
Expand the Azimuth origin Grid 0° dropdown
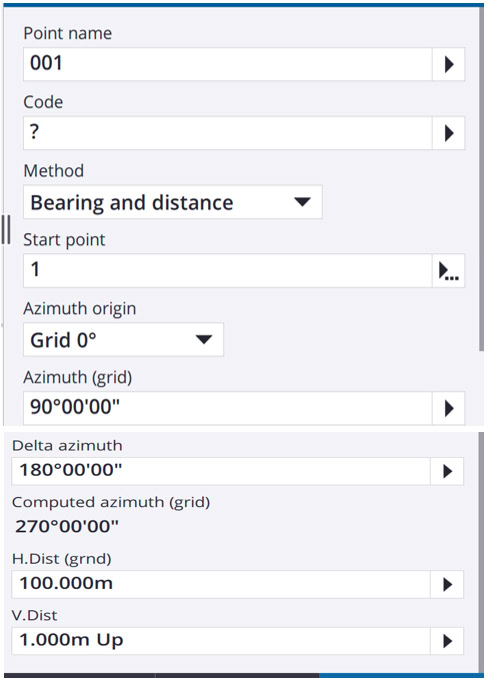[x=123, y=340]
